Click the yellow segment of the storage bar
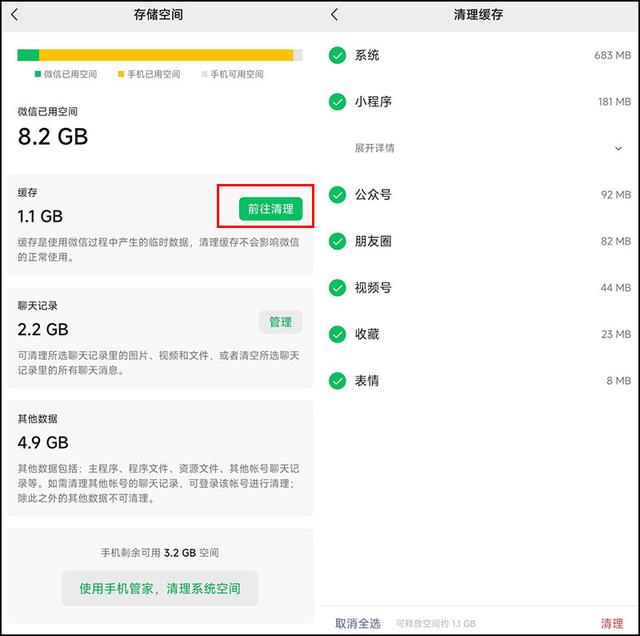 coord(166,55)
